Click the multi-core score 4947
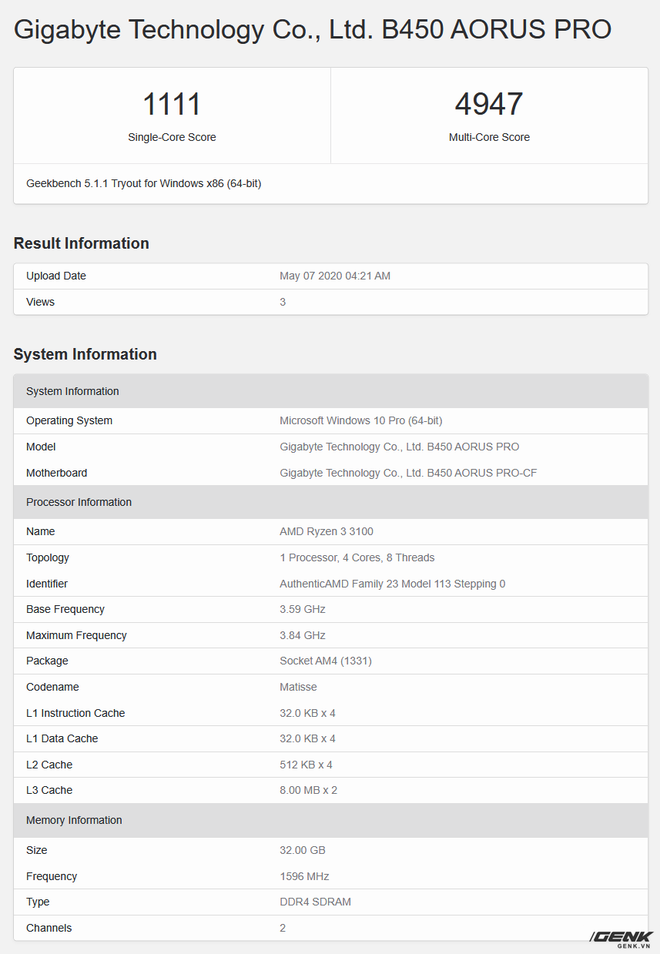The height and width of the screenshot is (954, 660). 489,104
